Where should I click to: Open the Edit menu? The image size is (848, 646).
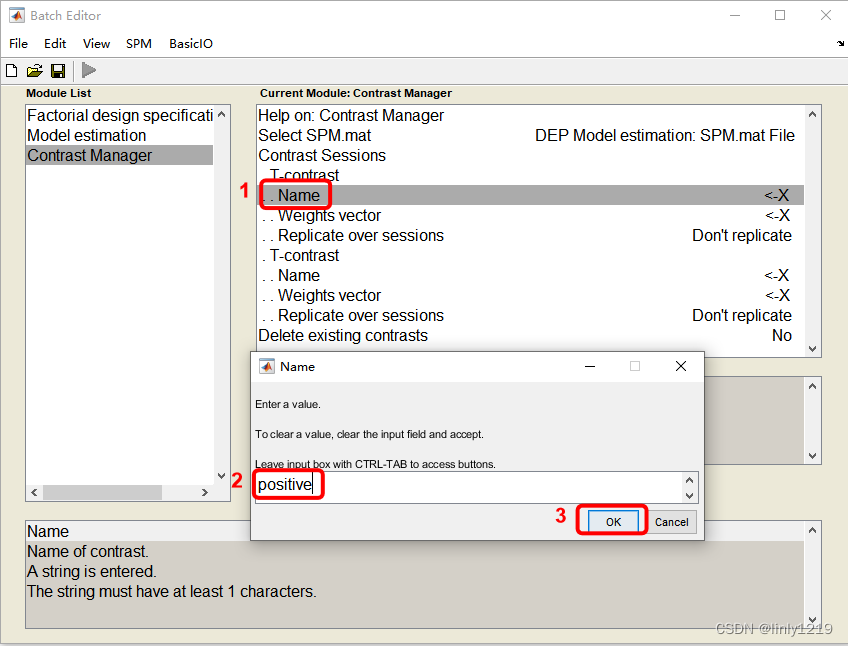click(54, 43)
